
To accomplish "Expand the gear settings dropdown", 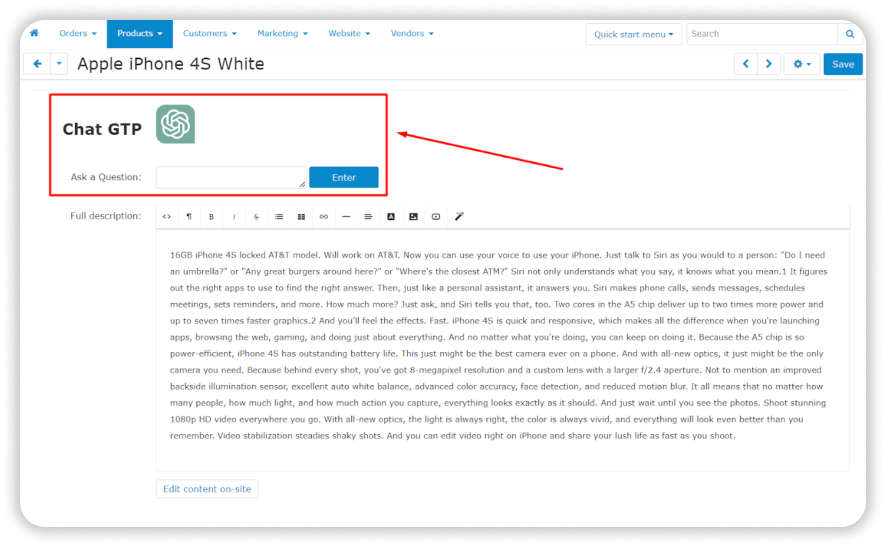I will (801, 64).
